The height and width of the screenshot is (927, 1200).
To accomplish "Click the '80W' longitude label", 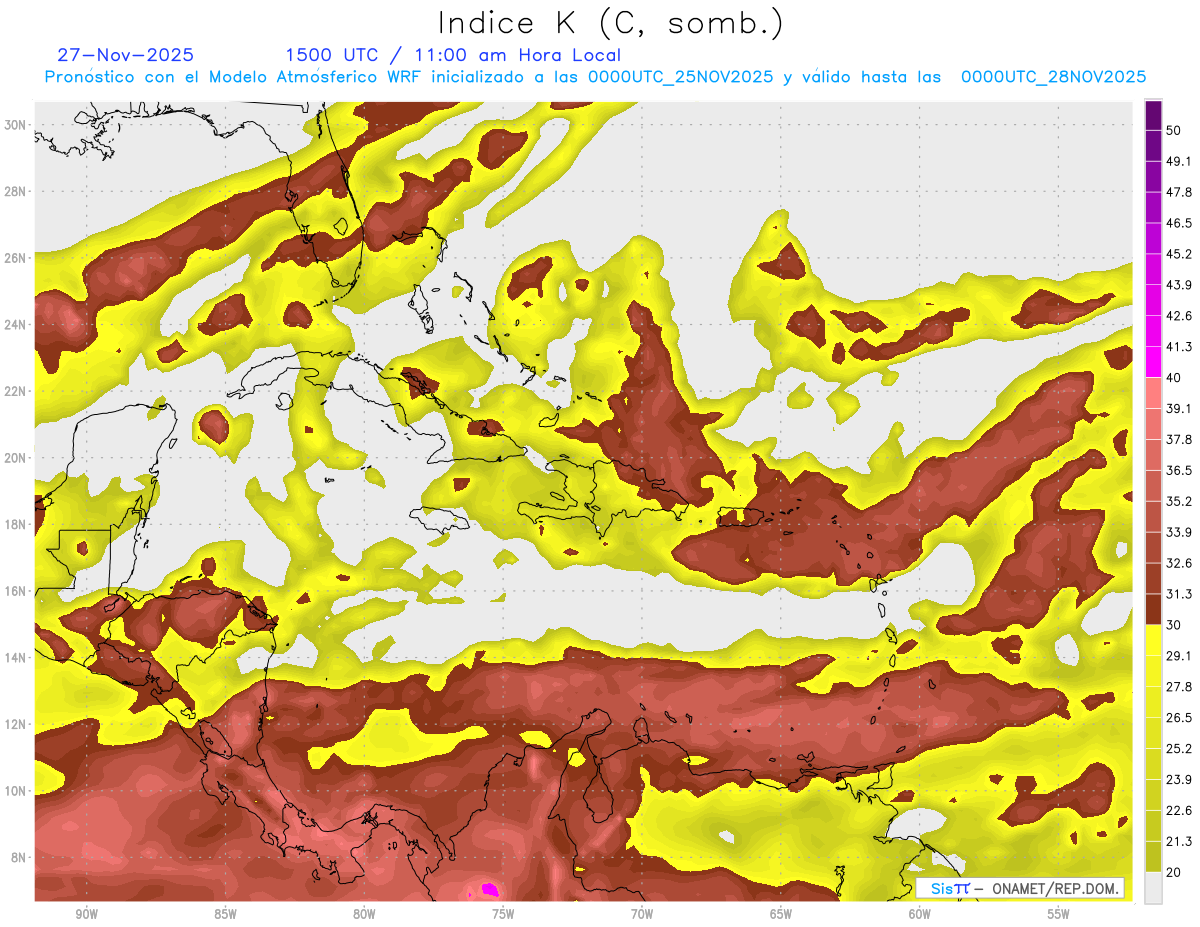I will click(x=364, y=914).
